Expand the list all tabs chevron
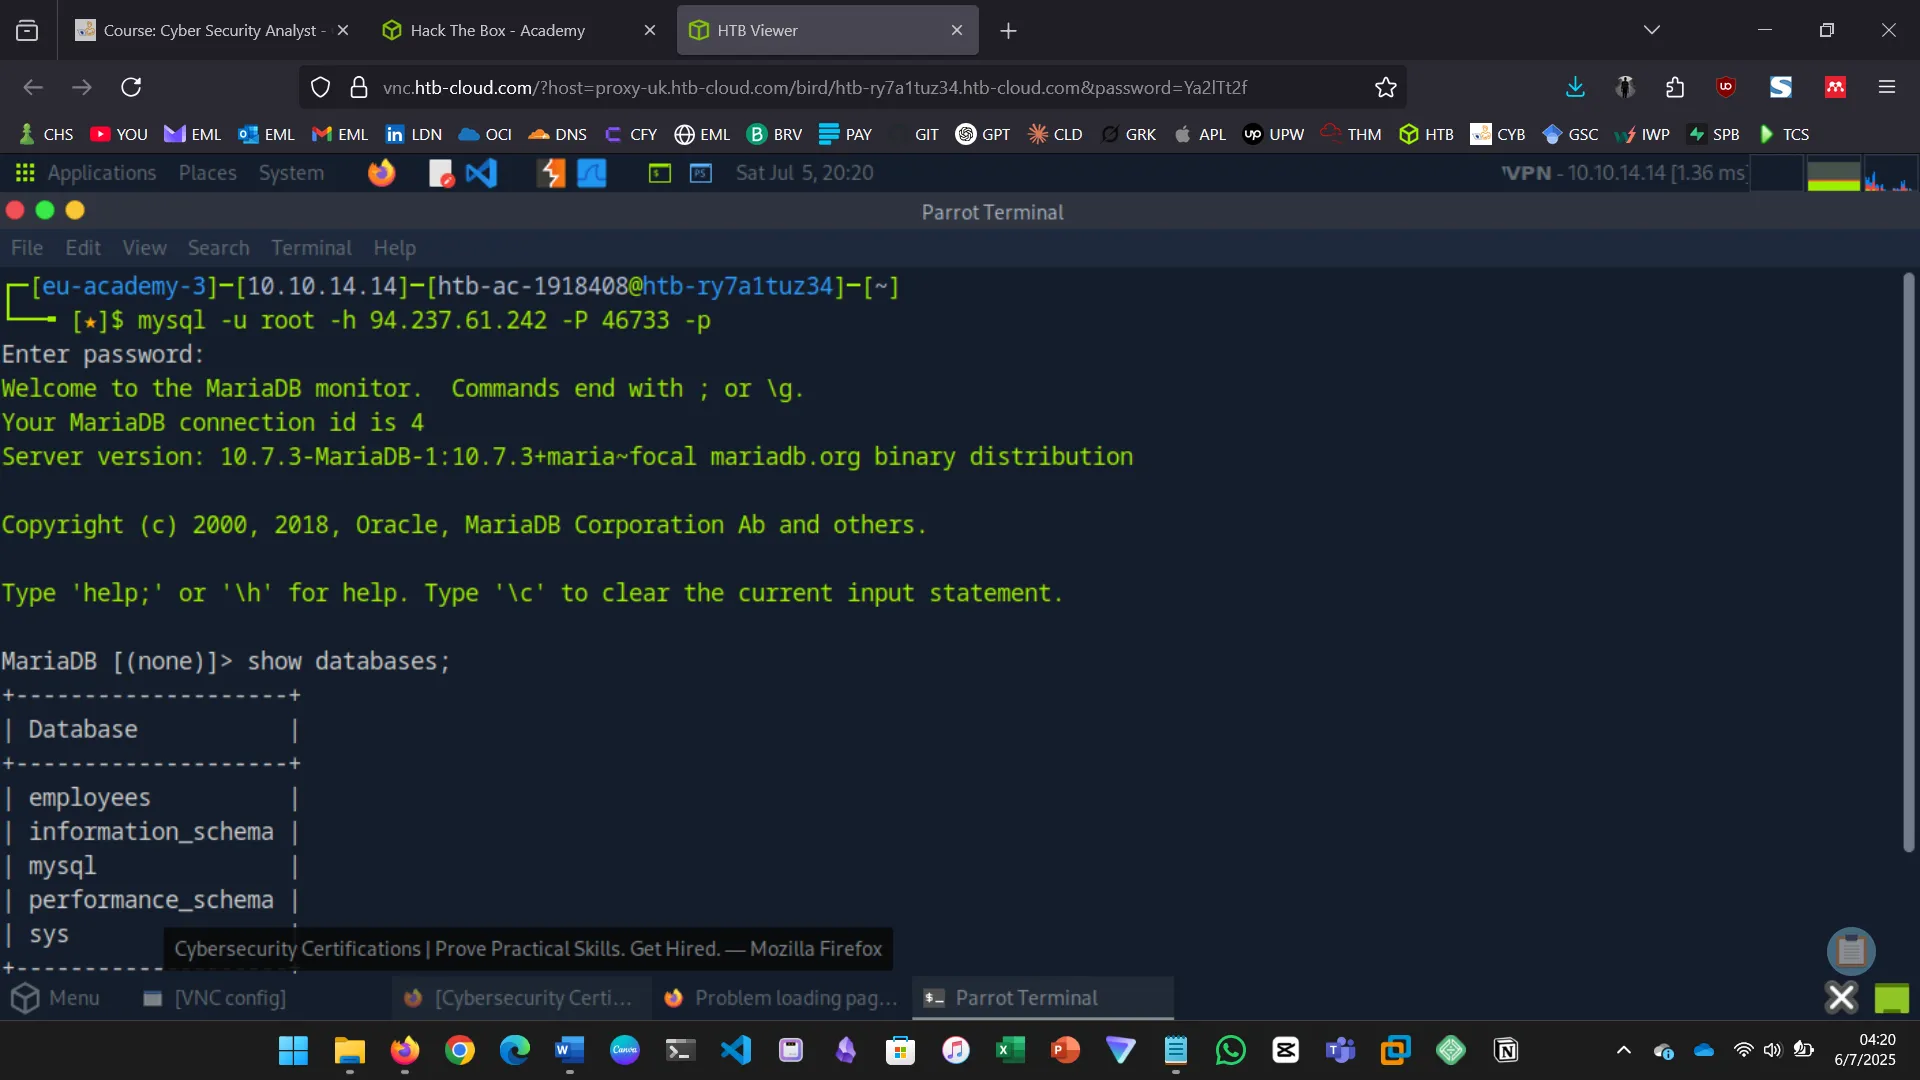This screenshot has width=1920, height=1080. [x=1651, y=30]
